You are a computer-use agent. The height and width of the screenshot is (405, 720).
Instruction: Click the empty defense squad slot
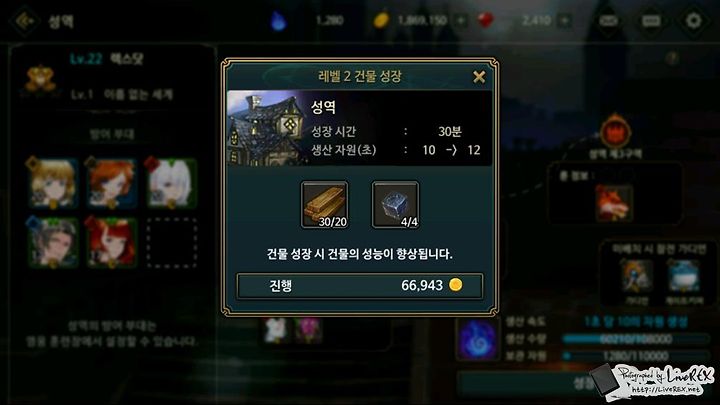tap(172, 242)
